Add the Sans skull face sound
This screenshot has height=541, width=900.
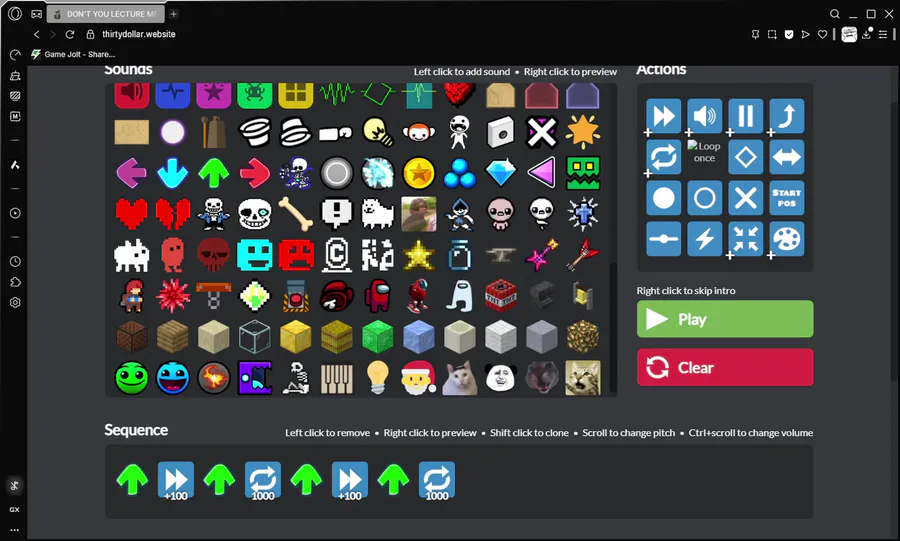point(254,214)
